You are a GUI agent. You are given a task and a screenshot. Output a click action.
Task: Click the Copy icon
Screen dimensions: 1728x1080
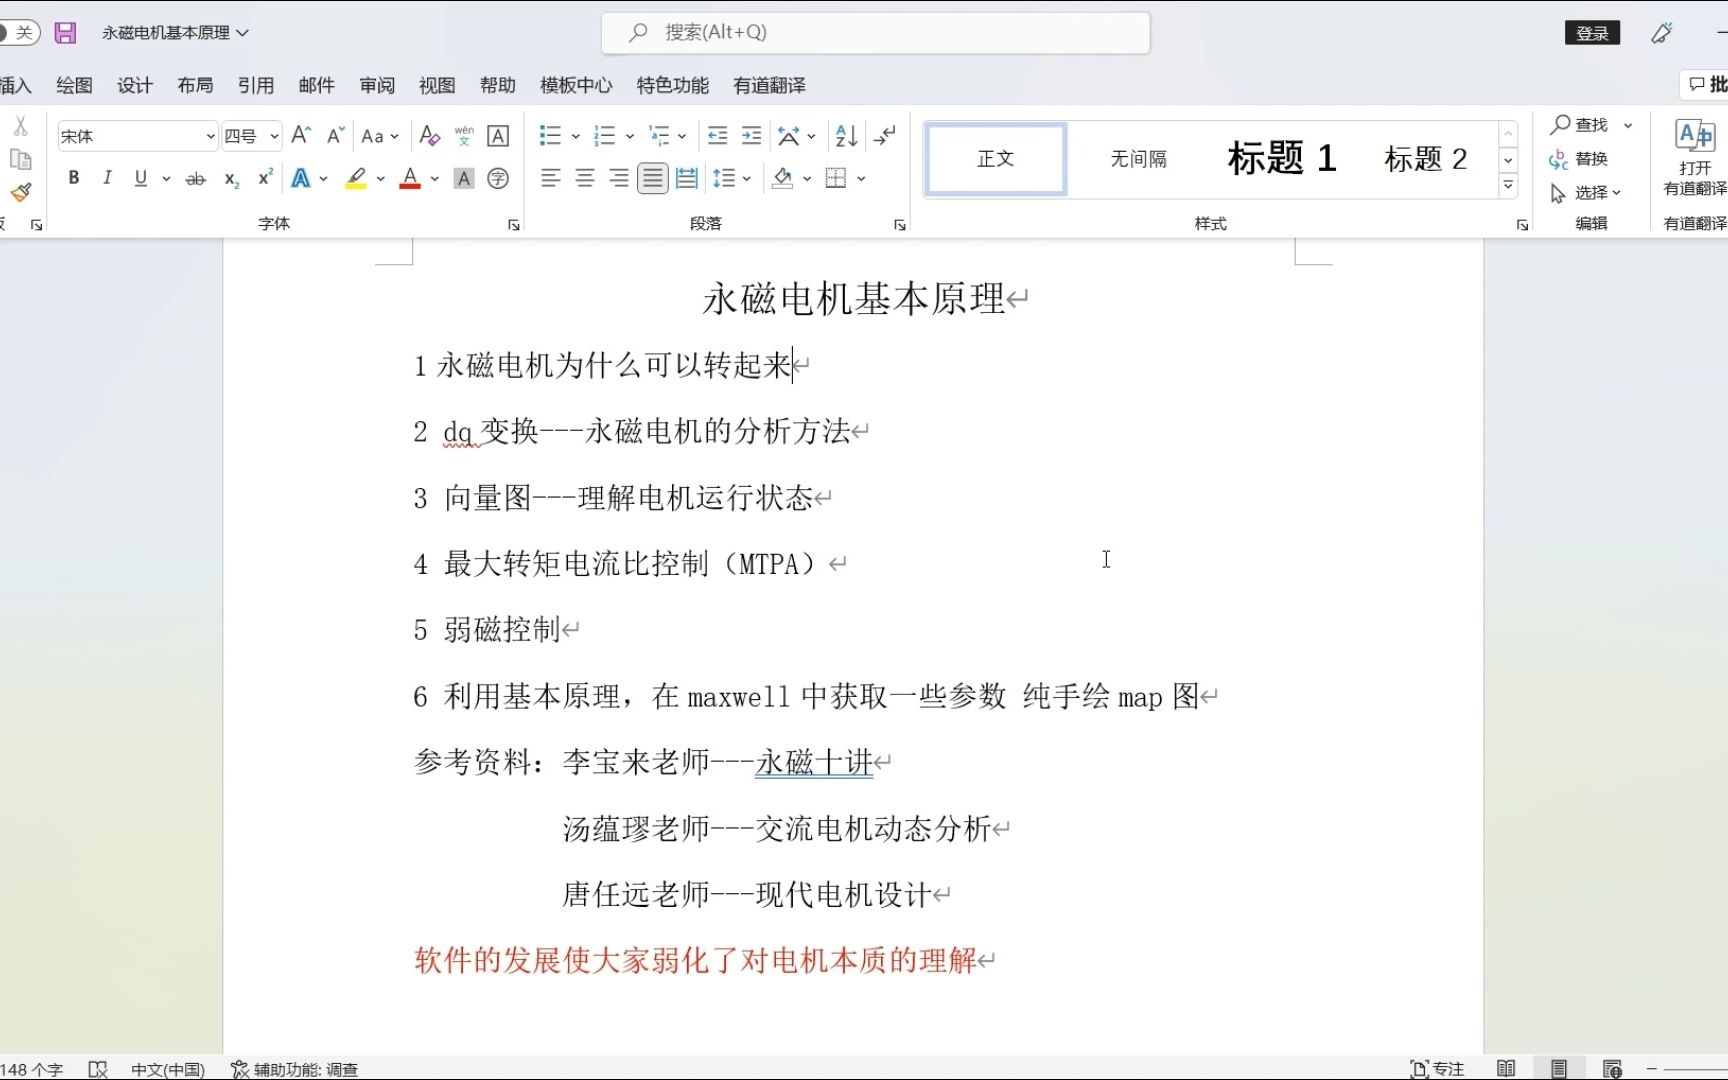coord(20,159)
